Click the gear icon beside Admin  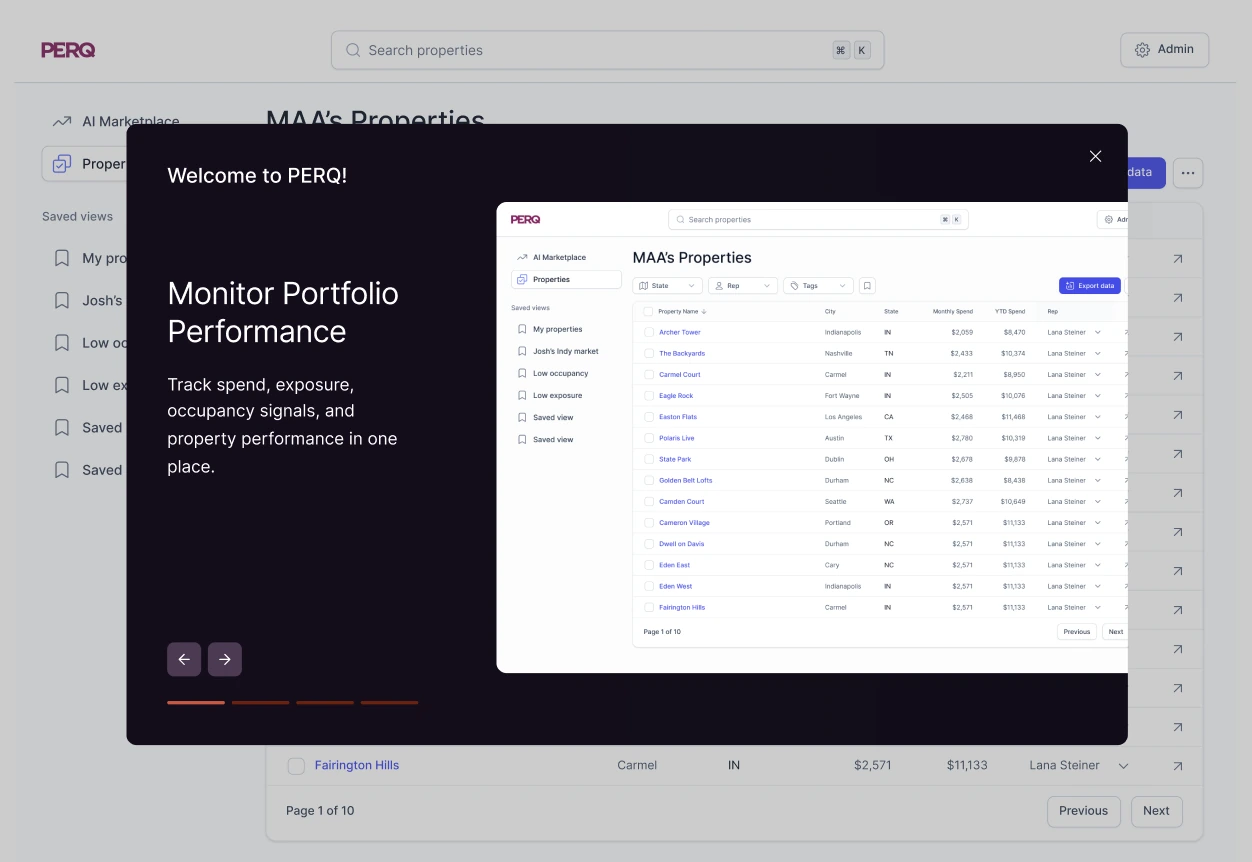(1142, 49)
